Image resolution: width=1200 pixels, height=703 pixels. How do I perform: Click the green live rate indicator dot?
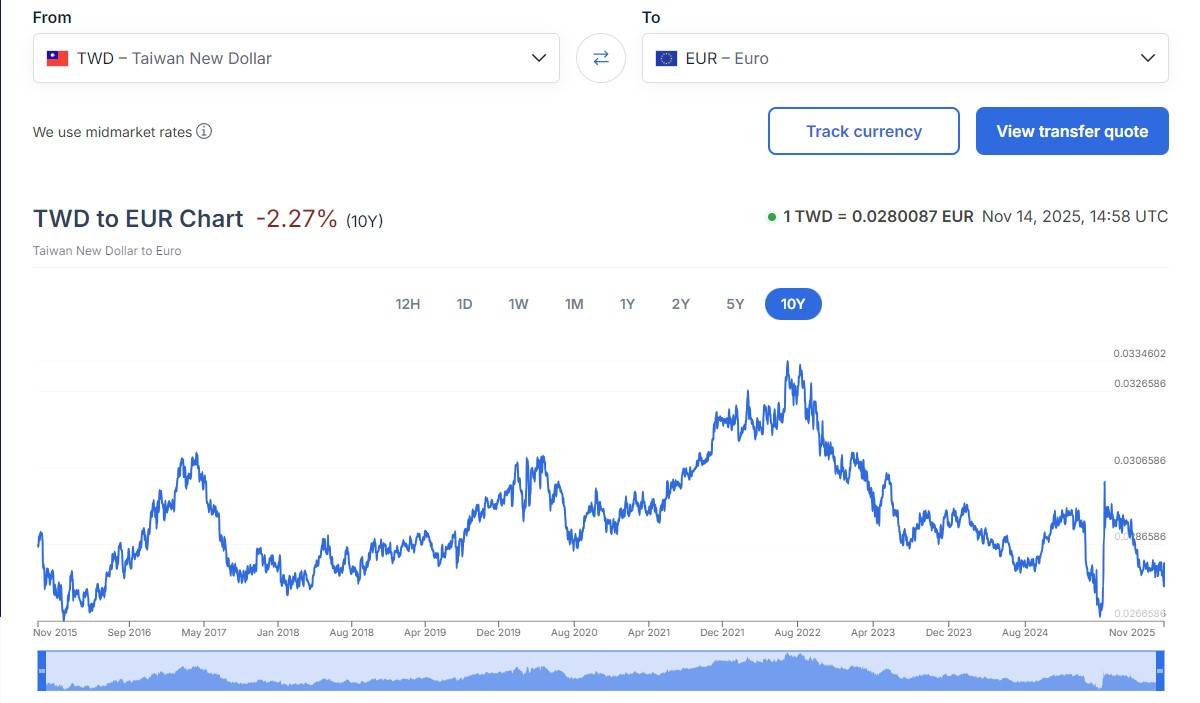coord(772,217)
